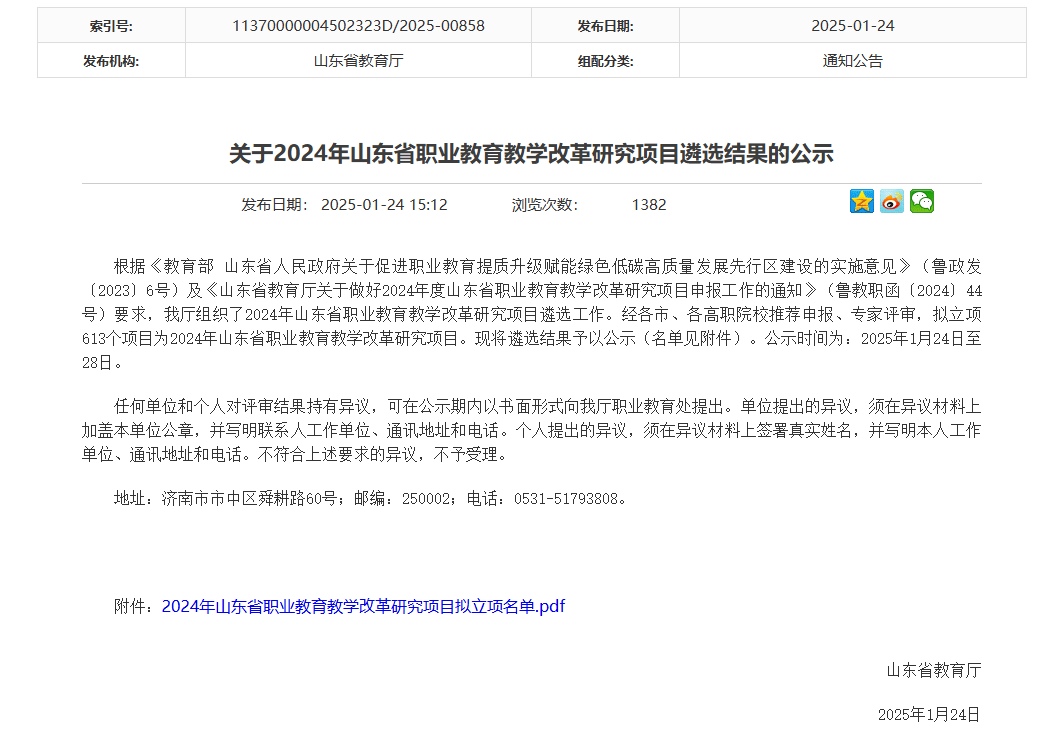
Task: Click the 组配分类 header label
Action: 605,61
